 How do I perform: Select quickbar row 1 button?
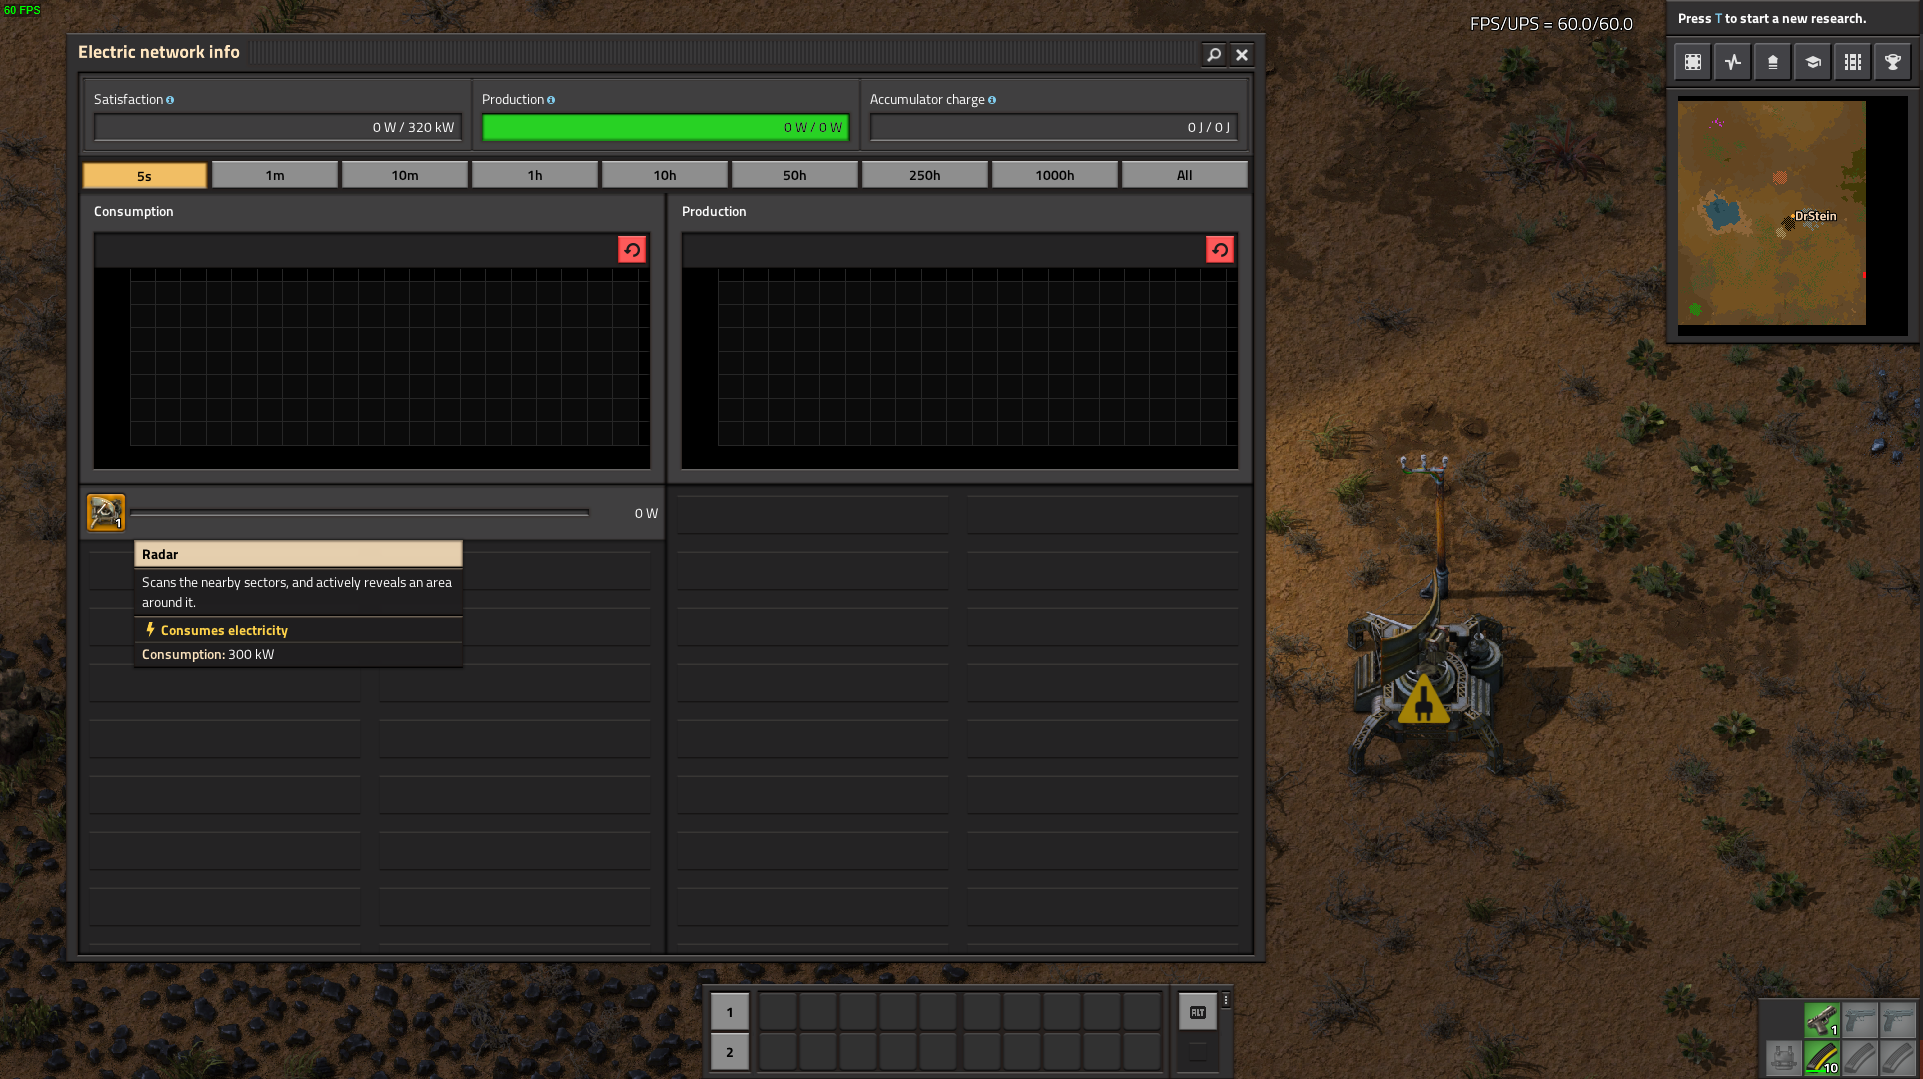(730, 1012)
